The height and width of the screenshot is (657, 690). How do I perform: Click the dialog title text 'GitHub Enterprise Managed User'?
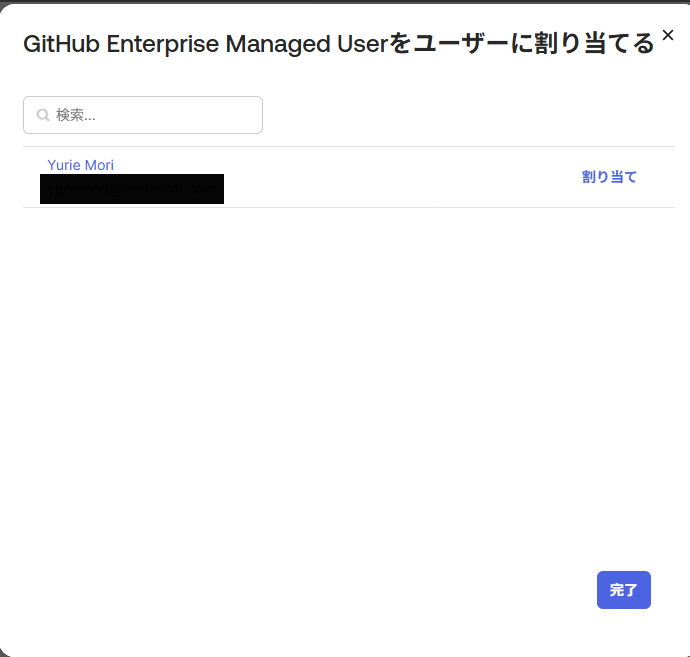[206, 44]
